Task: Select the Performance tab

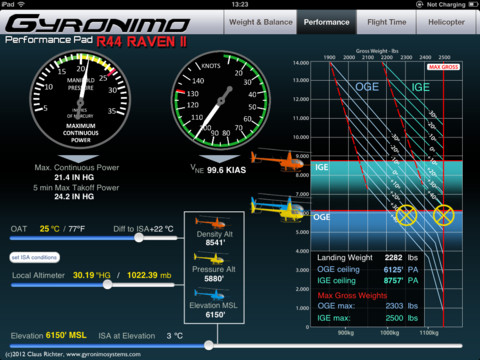Action: click(x=327, y=22)
